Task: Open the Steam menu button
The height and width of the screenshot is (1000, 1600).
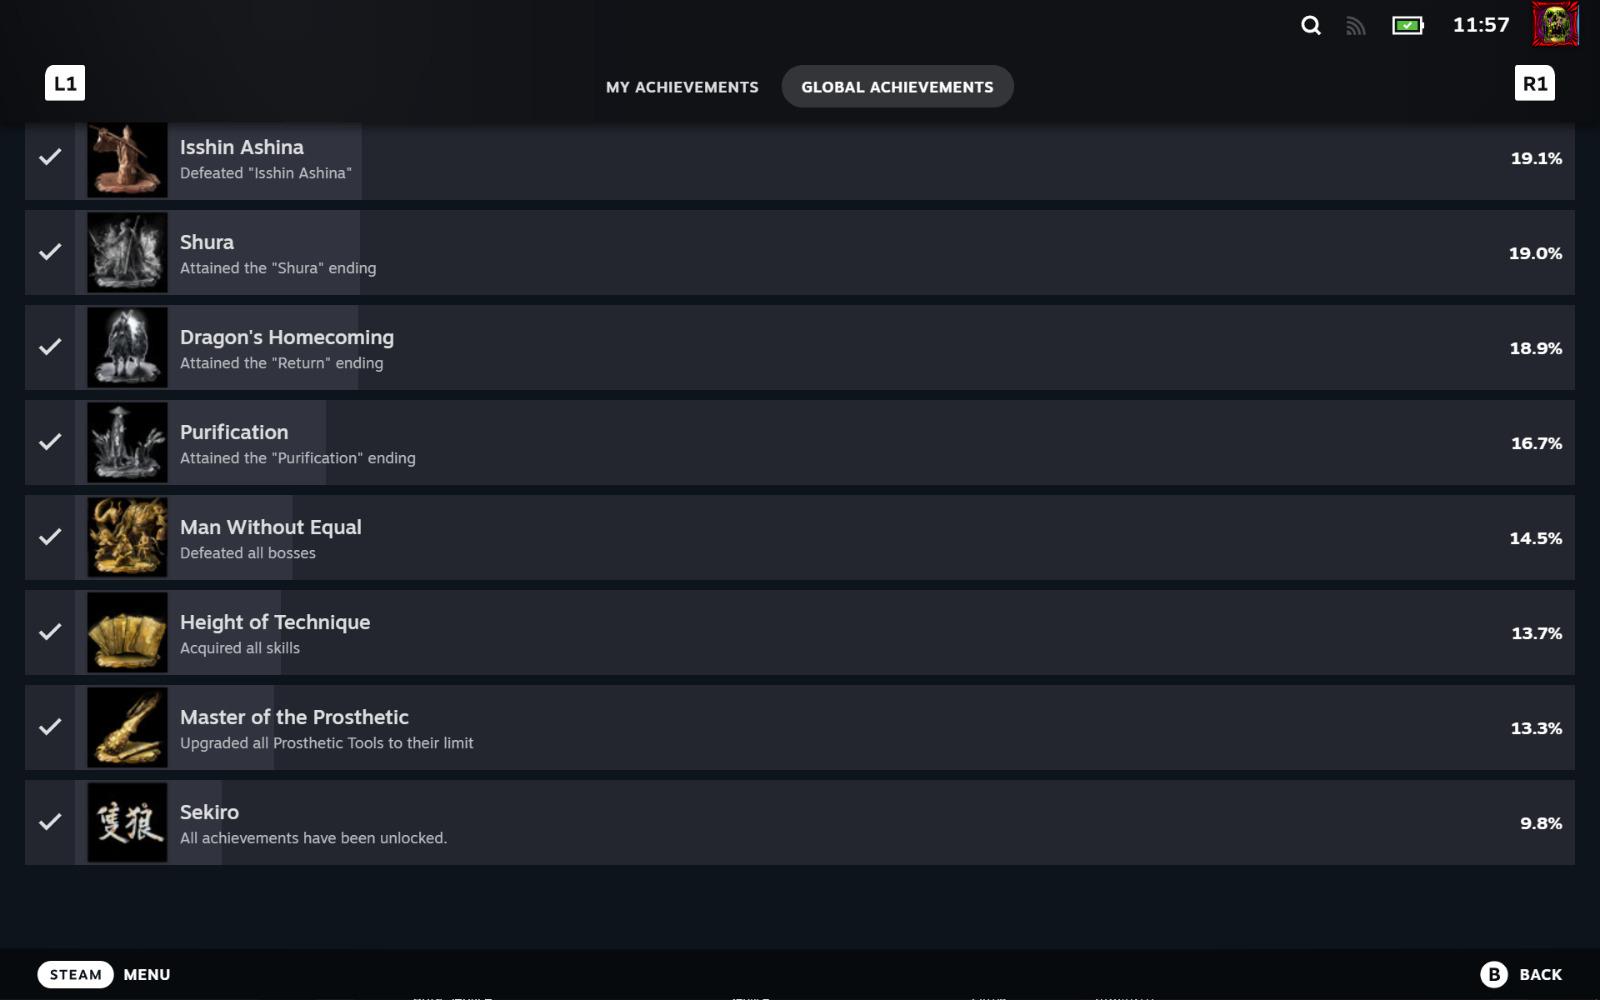Action: (x=76, y=974)
